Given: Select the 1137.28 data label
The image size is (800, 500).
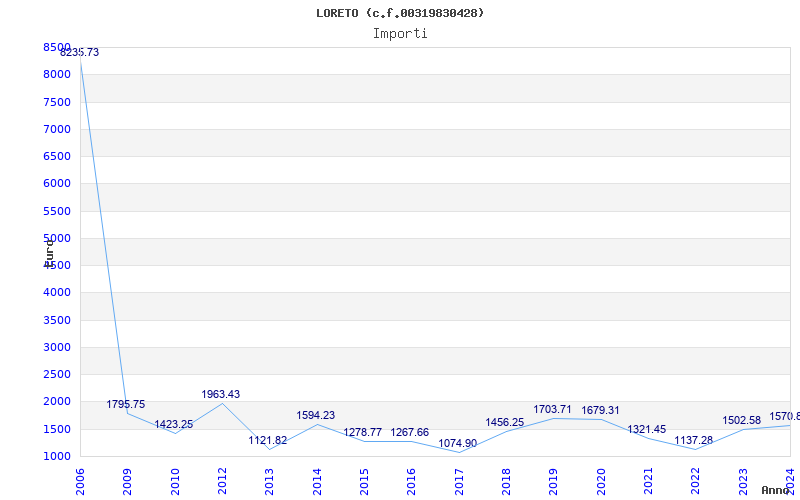Looking at the screenshot, I should 694,440.
